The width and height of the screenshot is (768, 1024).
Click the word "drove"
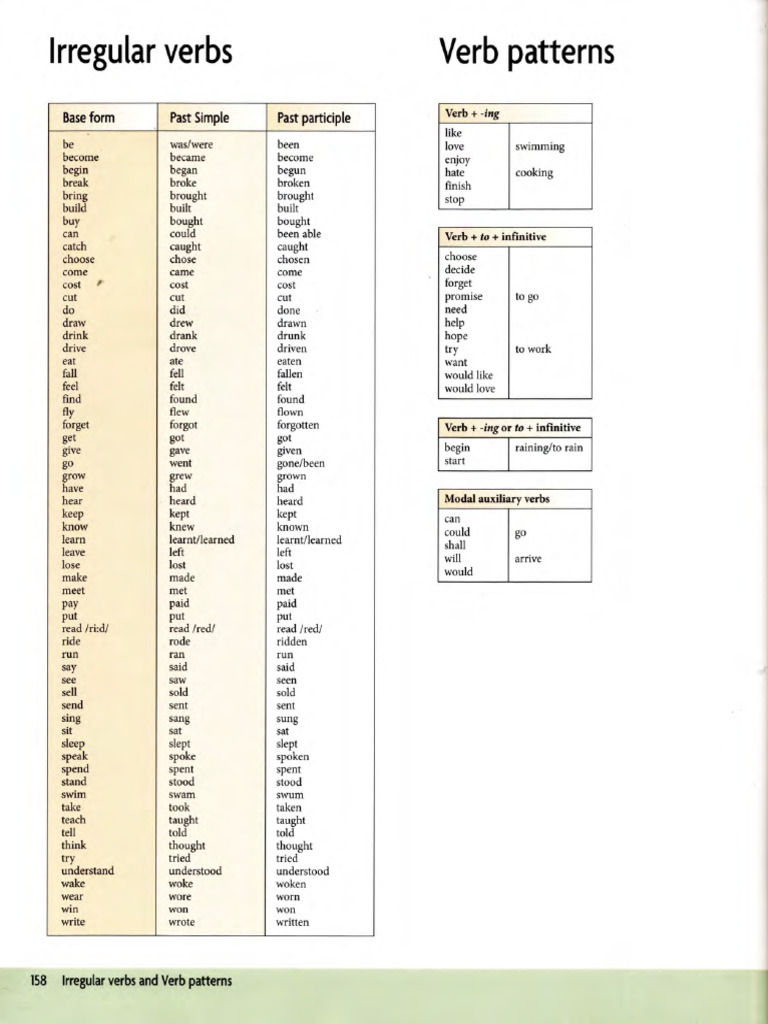coord(183,348)
